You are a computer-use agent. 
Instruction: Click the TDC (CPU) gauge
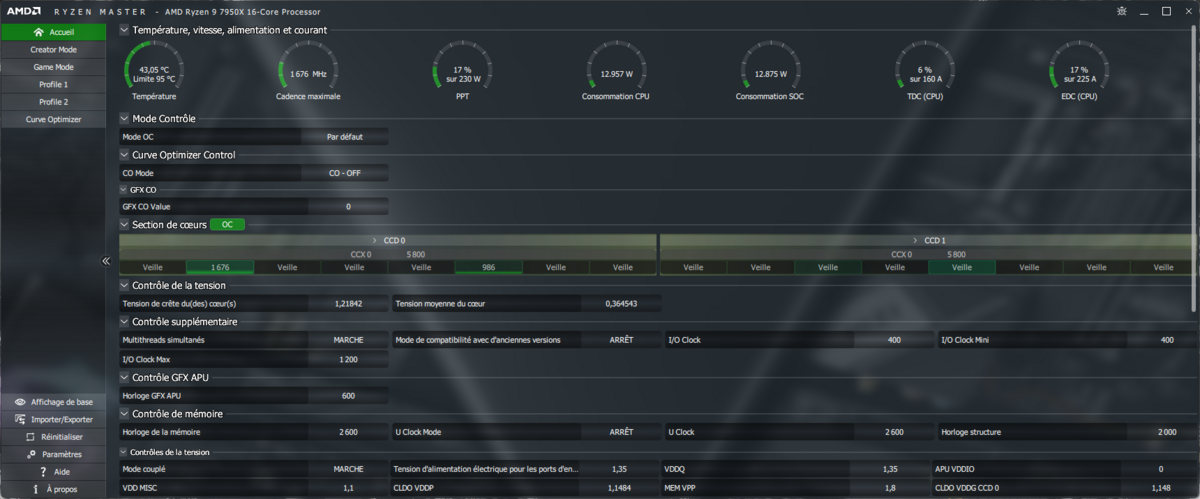pos(924,66)
